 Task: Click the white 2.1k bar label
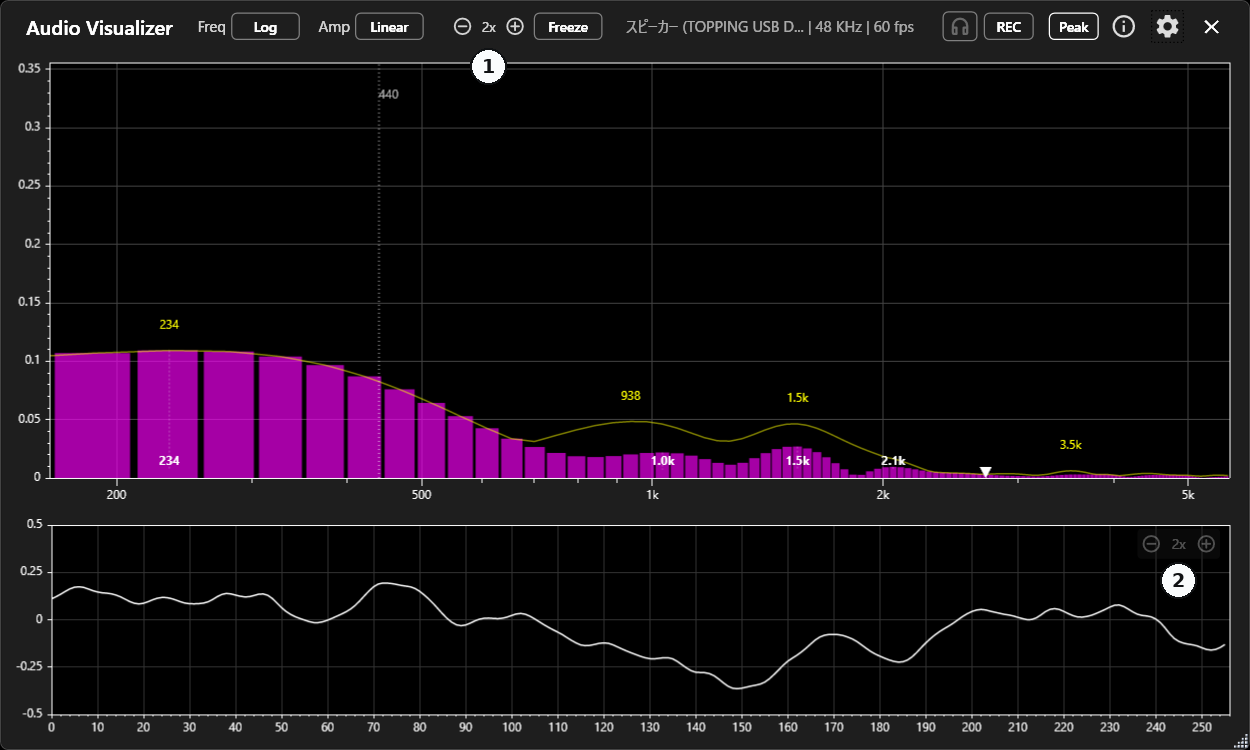coord(893,461)
